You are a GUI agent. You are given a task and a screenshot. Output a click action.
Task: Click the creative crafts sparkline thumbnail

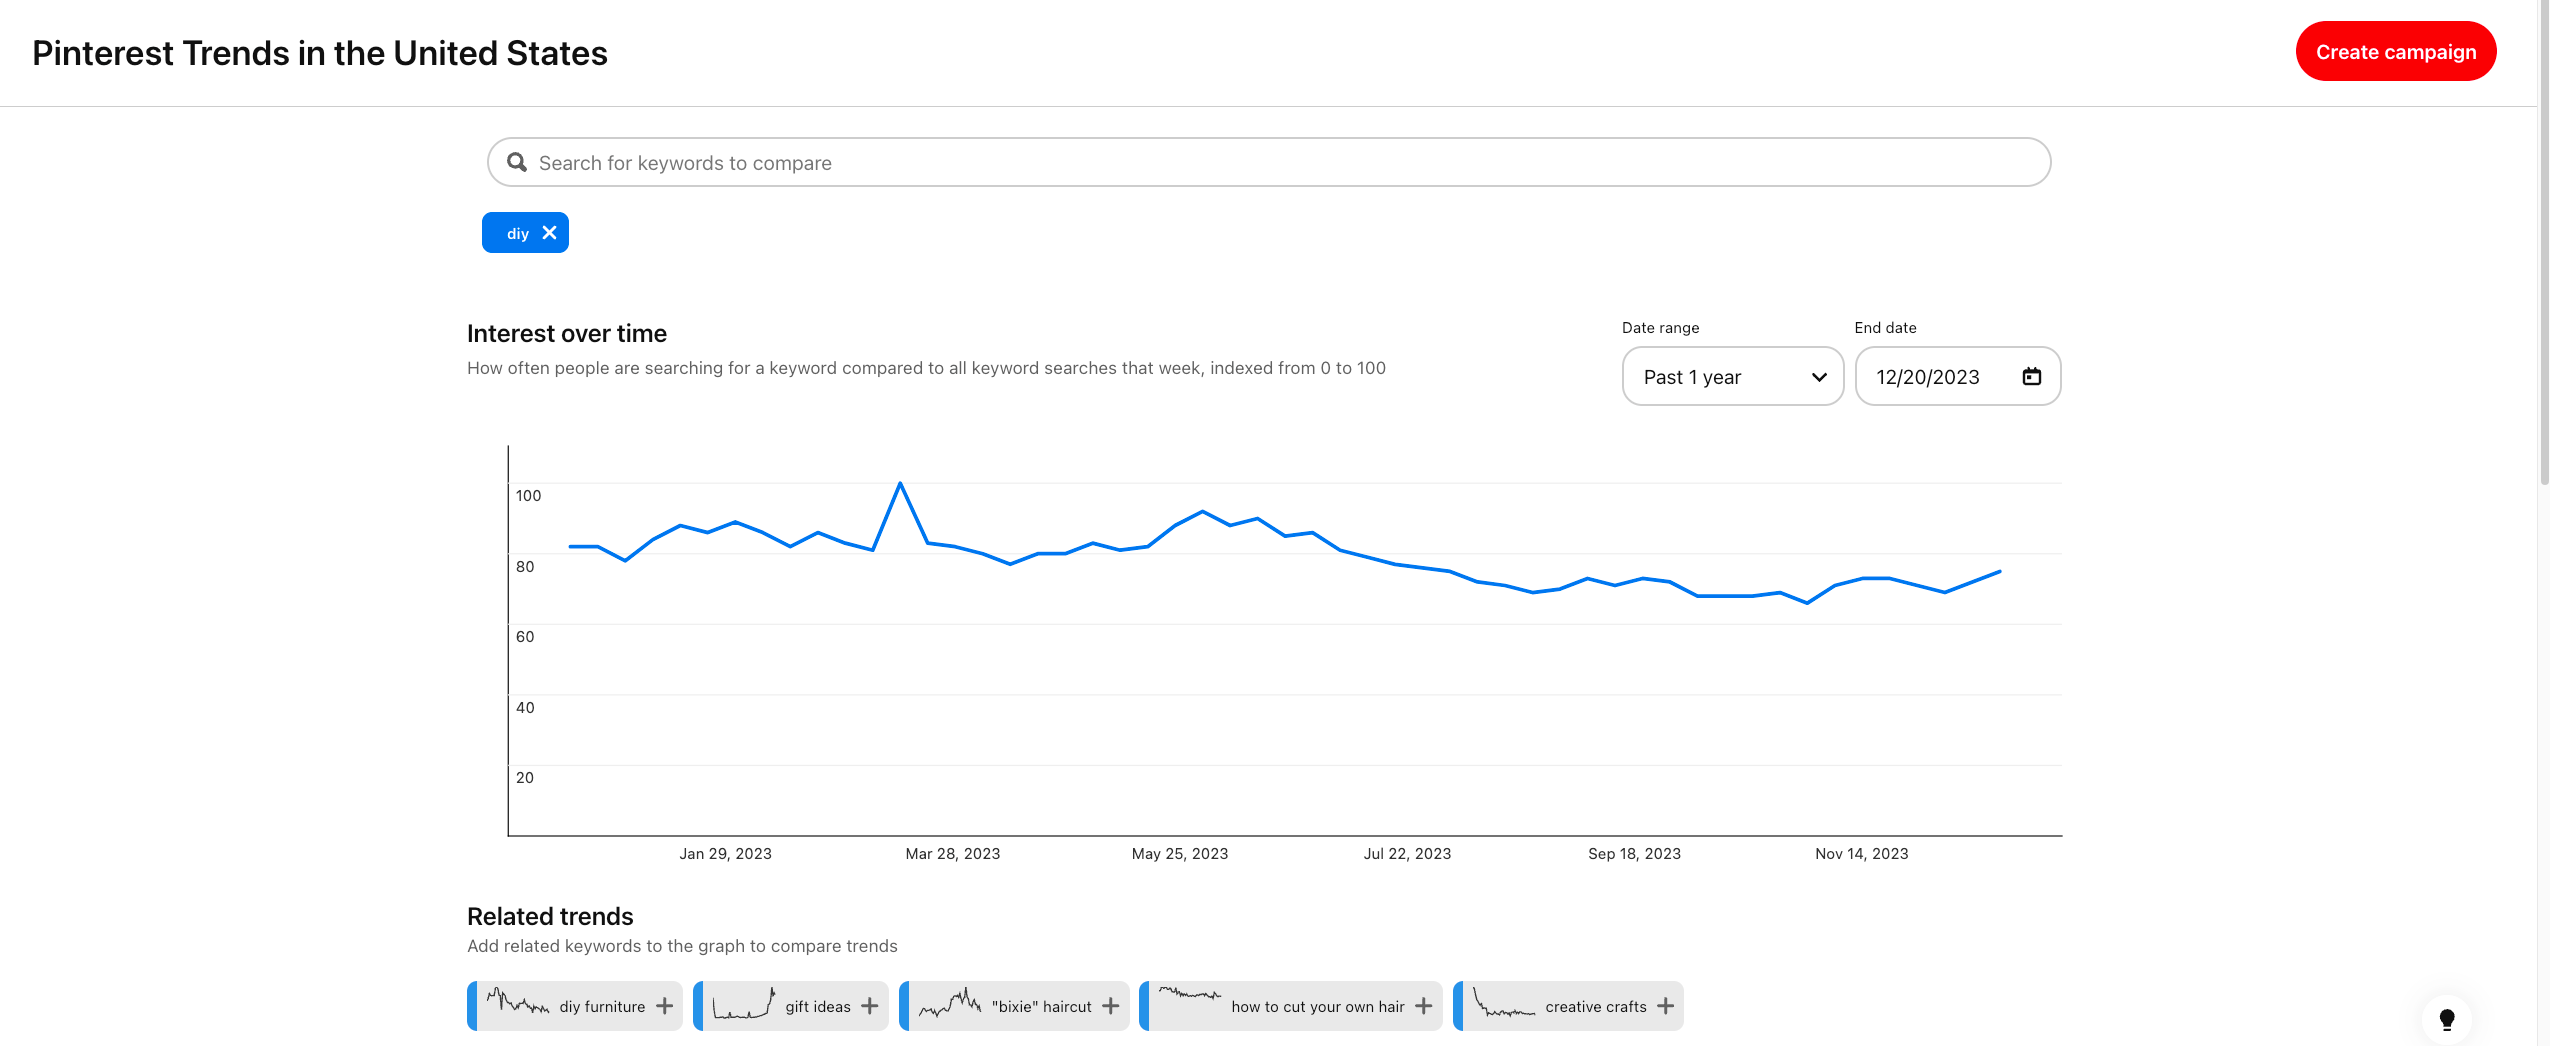click(x=1503, y=1004)
